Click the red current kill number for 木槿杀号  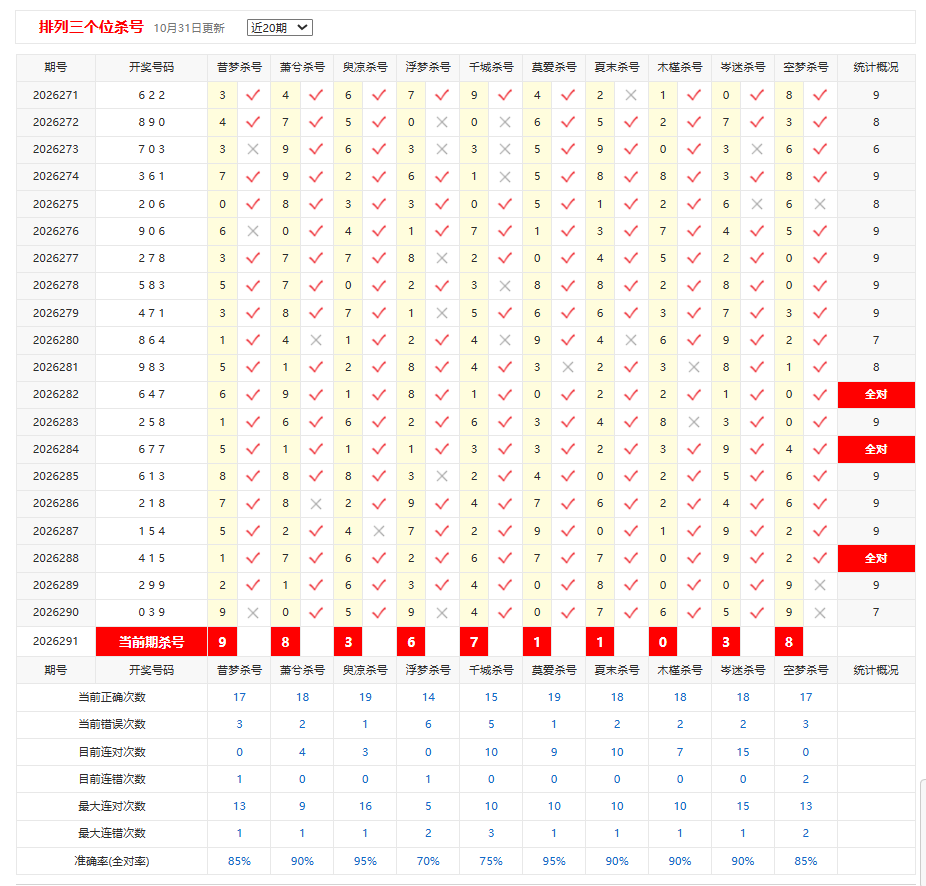click(663, 641)
